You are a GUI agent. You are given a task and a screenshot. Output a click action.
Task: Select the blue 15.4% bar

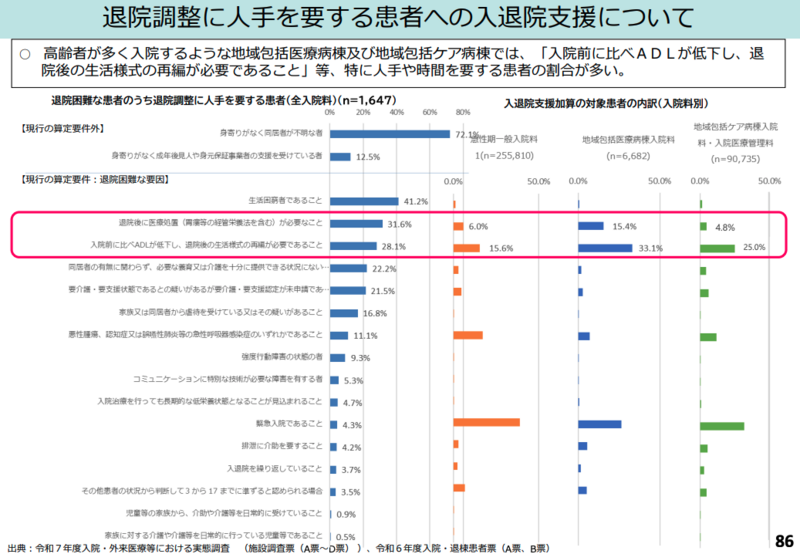click(x=591, y=225)
